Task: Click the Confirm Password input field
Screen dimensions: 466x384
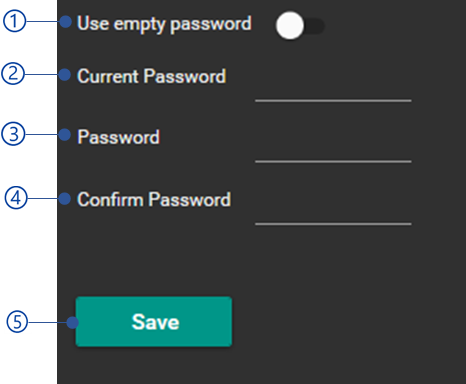Action: (333, 213)
